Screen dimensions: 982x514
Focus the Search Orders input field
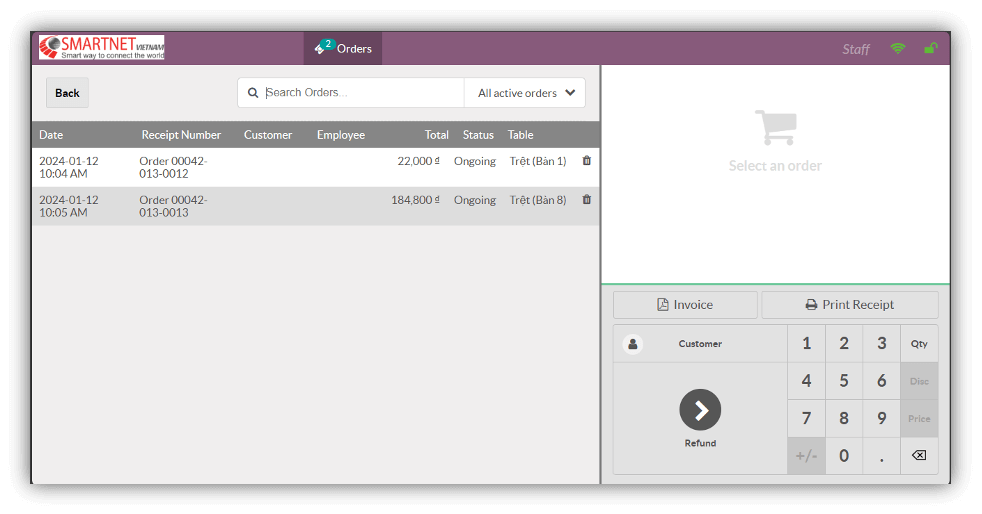(x=360, y=93)
